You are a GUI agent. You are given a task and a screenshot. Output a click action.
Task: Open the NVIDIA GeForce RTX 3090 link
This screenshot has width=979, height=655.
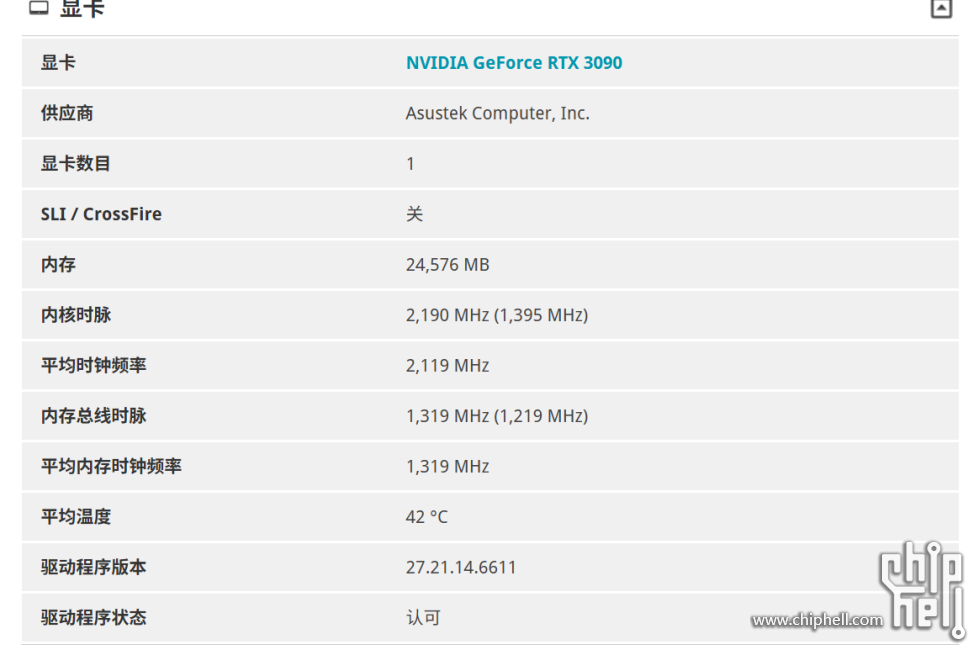[x=514, y=63]
